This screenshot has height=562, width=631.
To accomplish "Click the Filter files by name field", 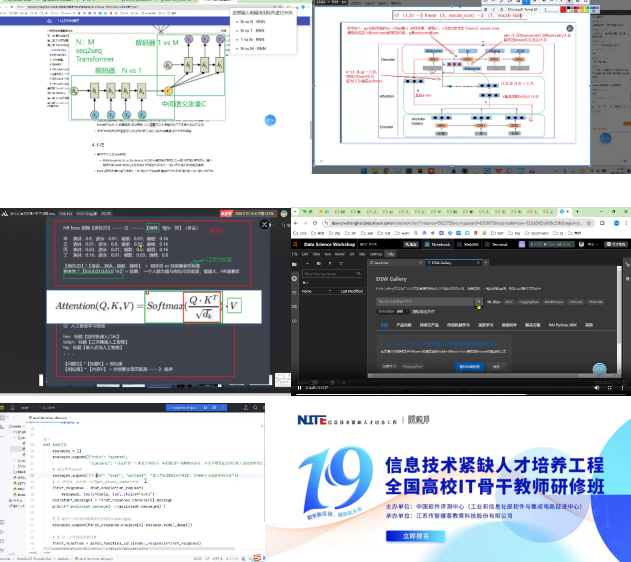I will (x=332, y=274).
